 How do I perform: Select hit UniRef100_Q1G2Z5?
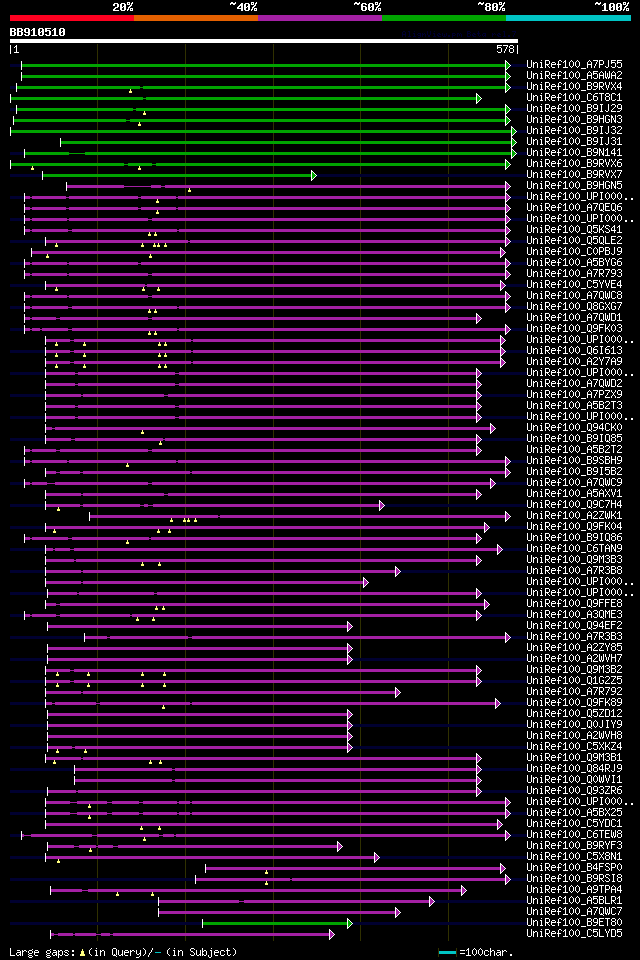(x=574, y=681)
